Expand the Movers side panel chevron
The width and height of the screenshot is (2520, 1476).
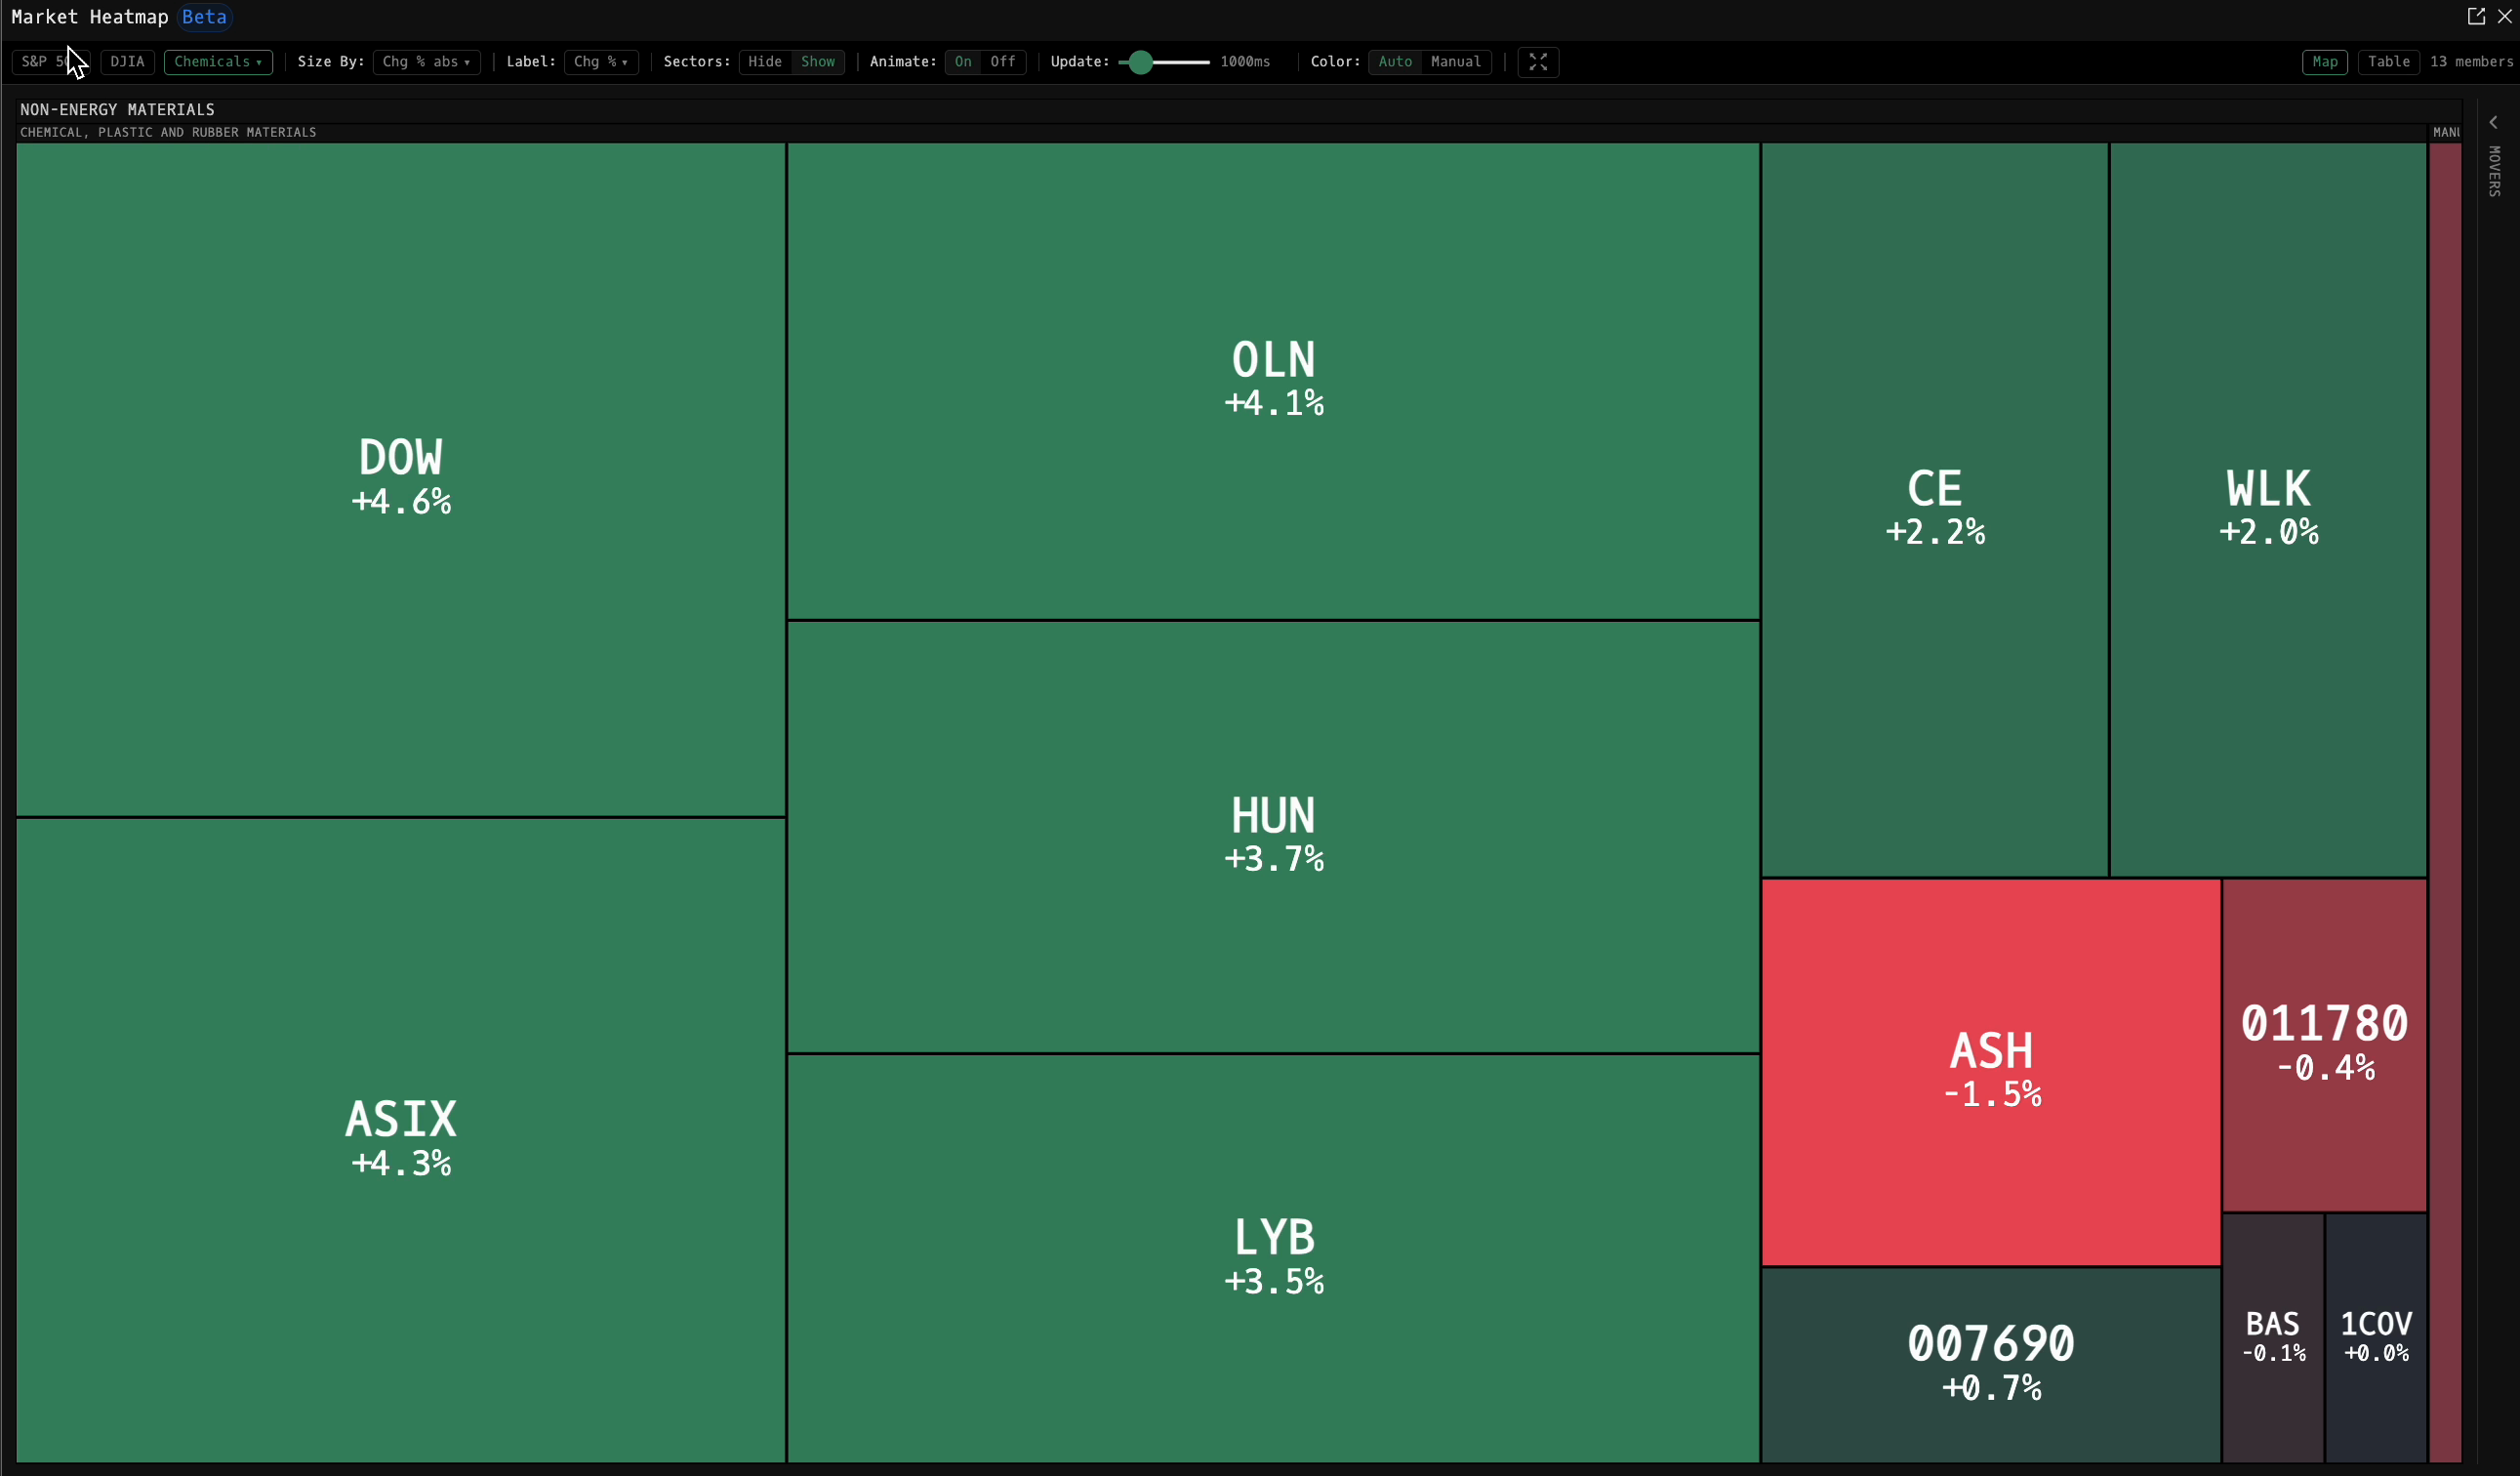click(2494, 122)
